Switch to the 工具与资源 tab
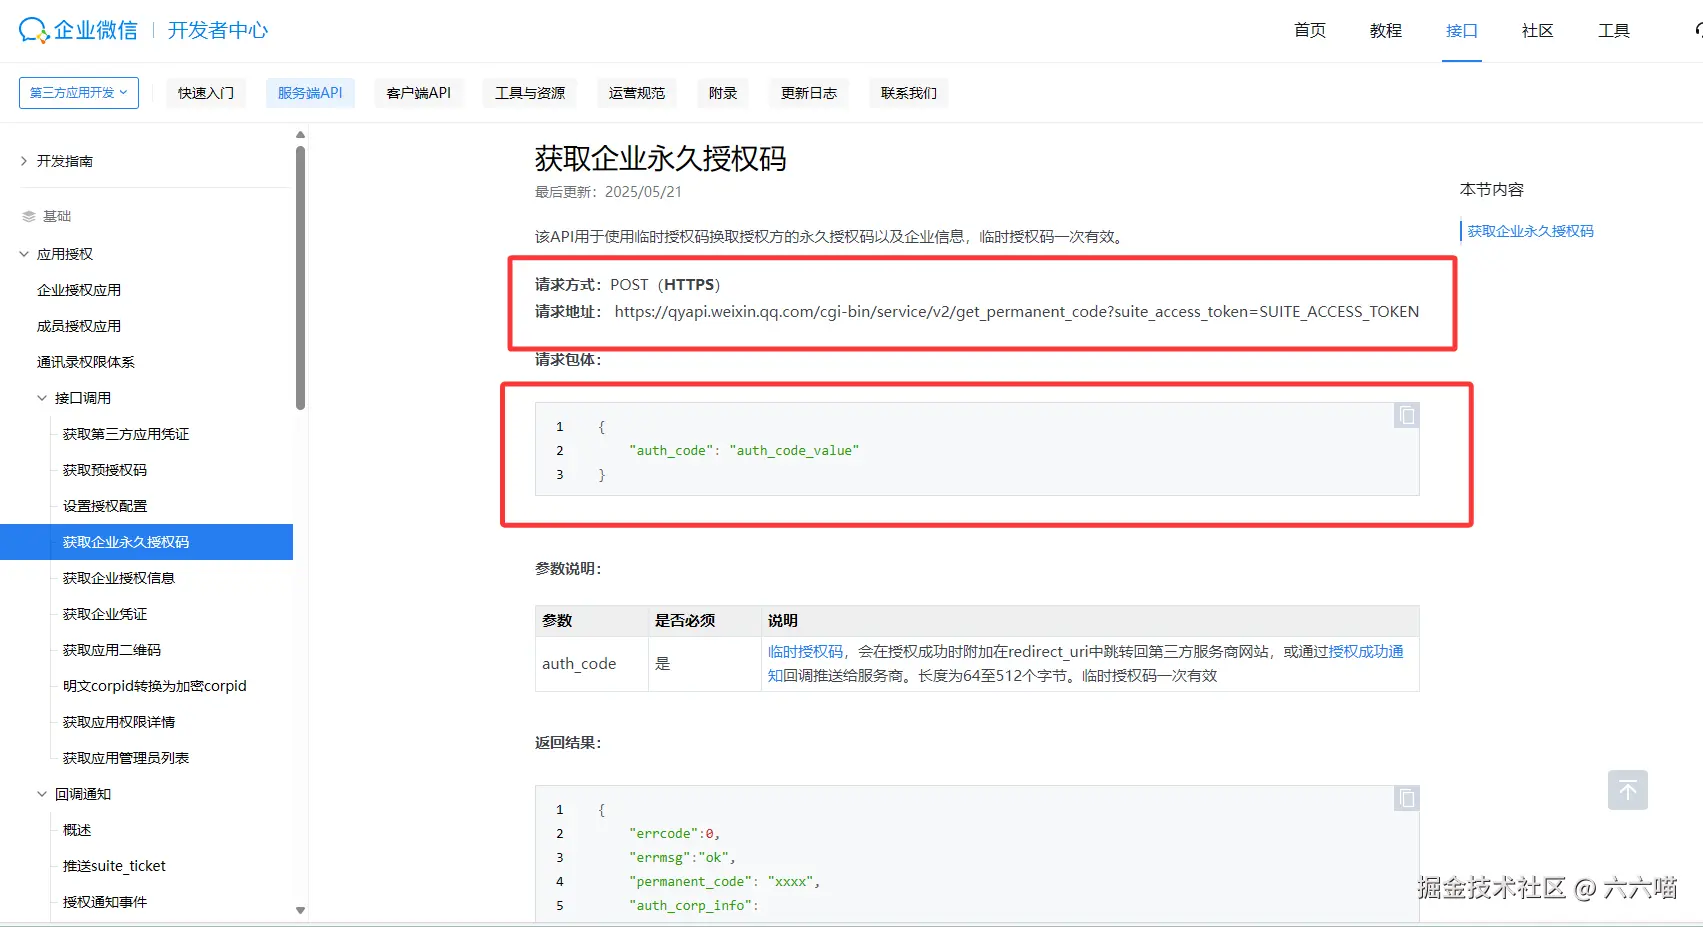 [x=530, y=93]
